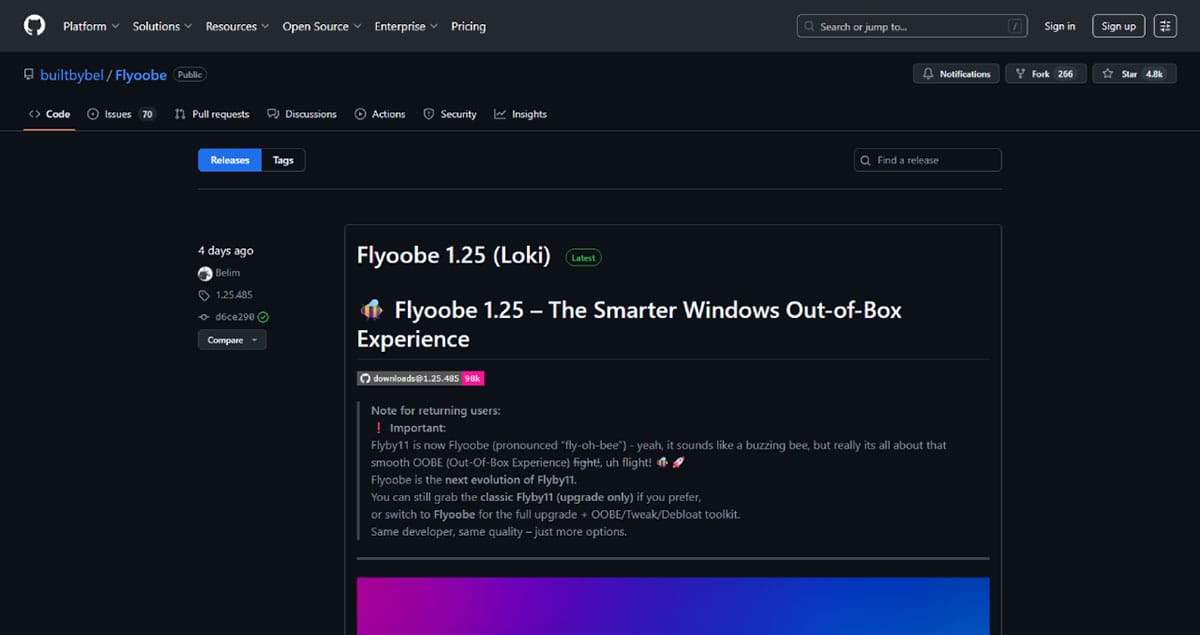Open the Solutions dropdown menu
The height and width of the screenshot is (635, 1200).
[162, 26]
